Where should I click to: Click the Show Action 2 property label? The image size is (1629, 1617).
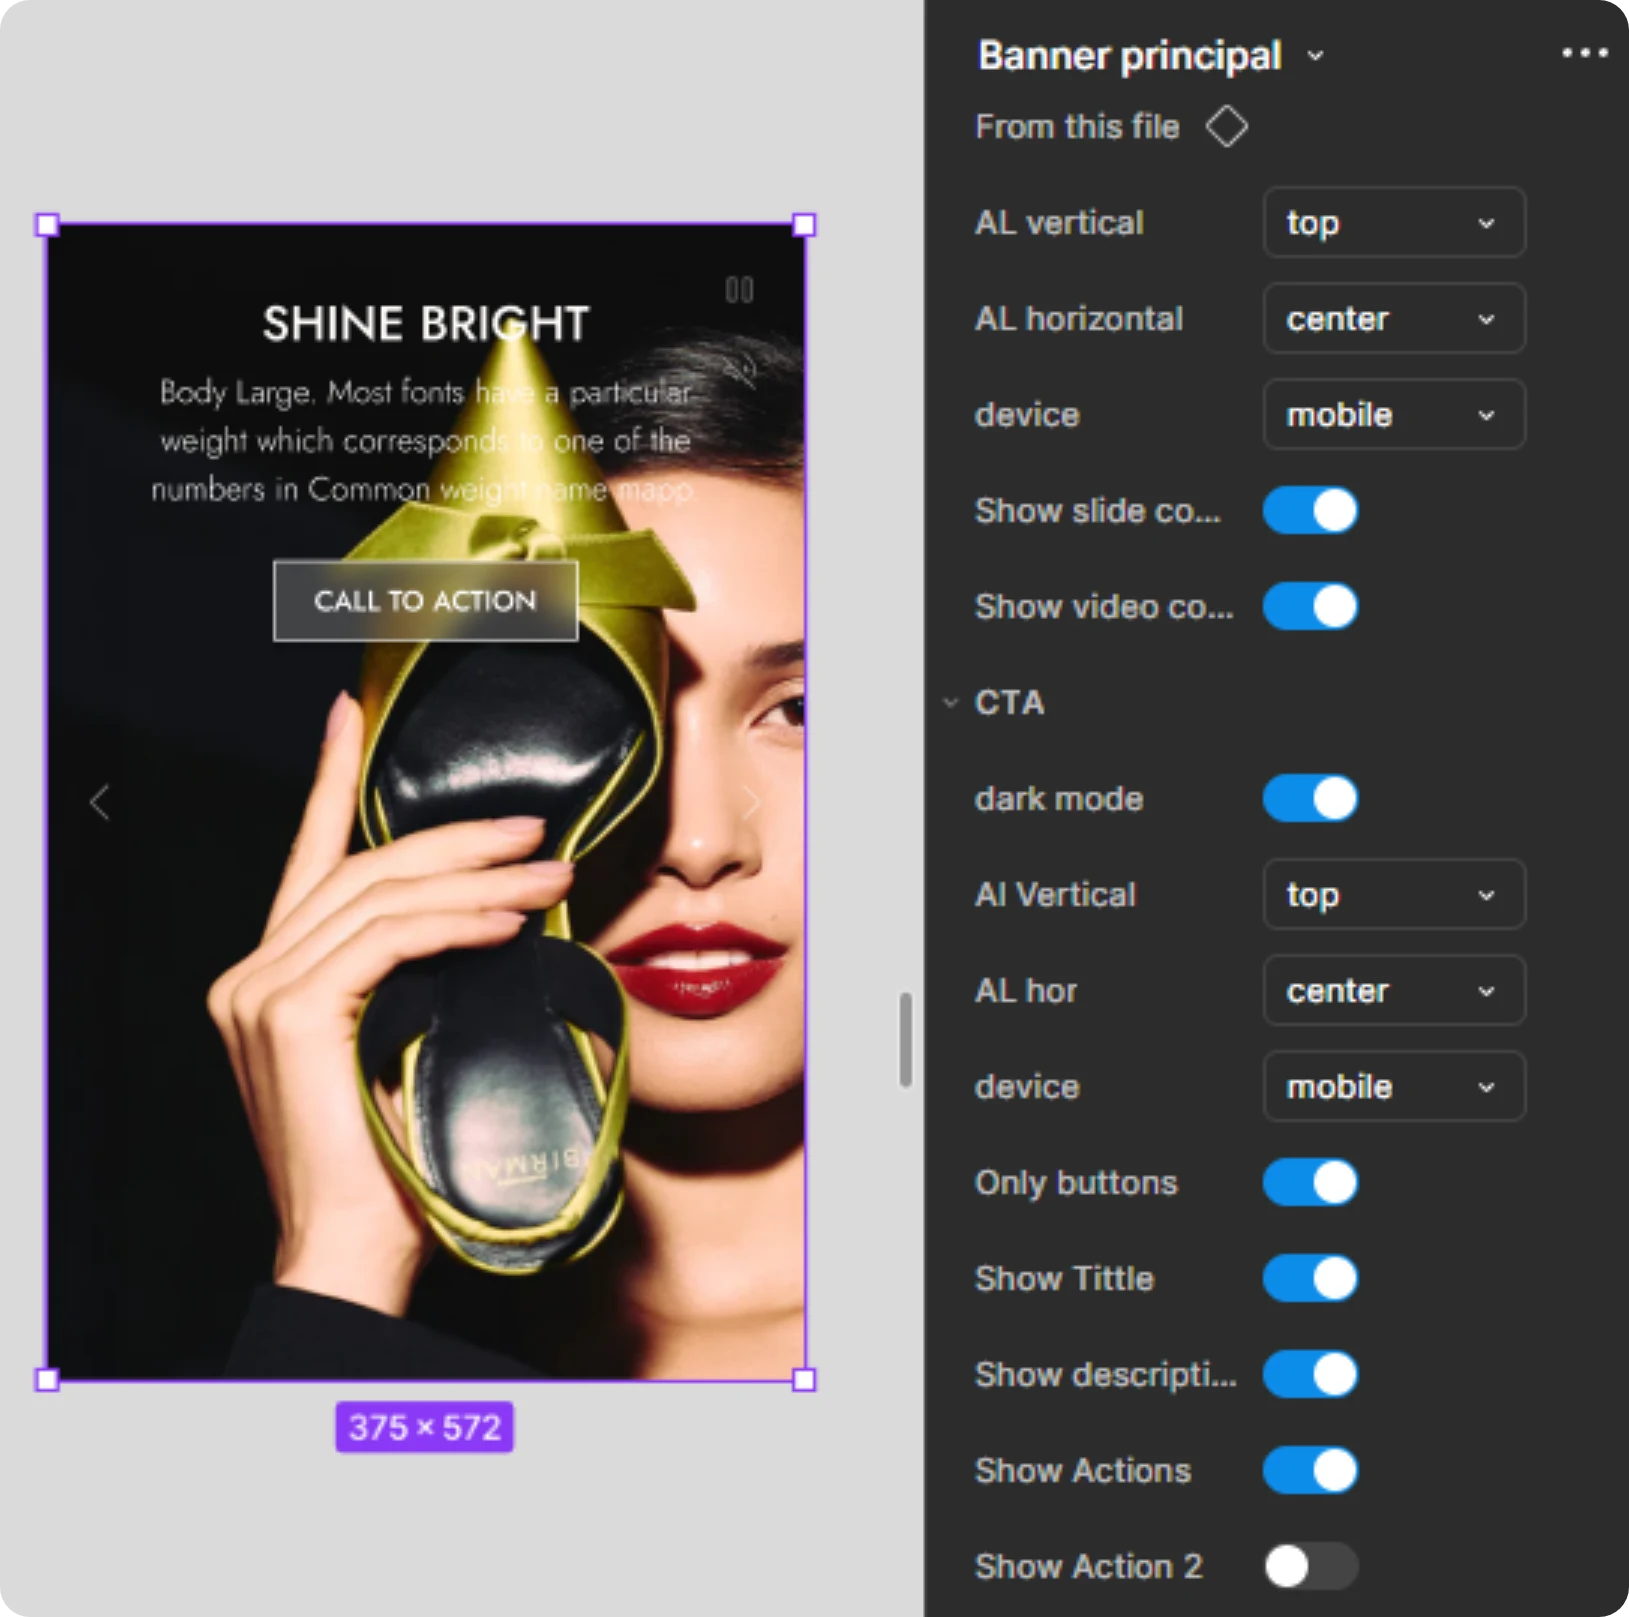coord(1088,1567)
